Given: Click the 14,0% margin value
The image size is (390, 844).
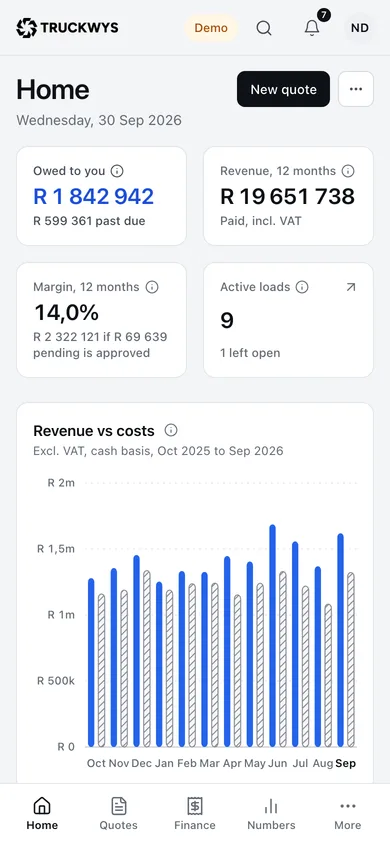Looking at the screenshot, I should coord(67,313).
